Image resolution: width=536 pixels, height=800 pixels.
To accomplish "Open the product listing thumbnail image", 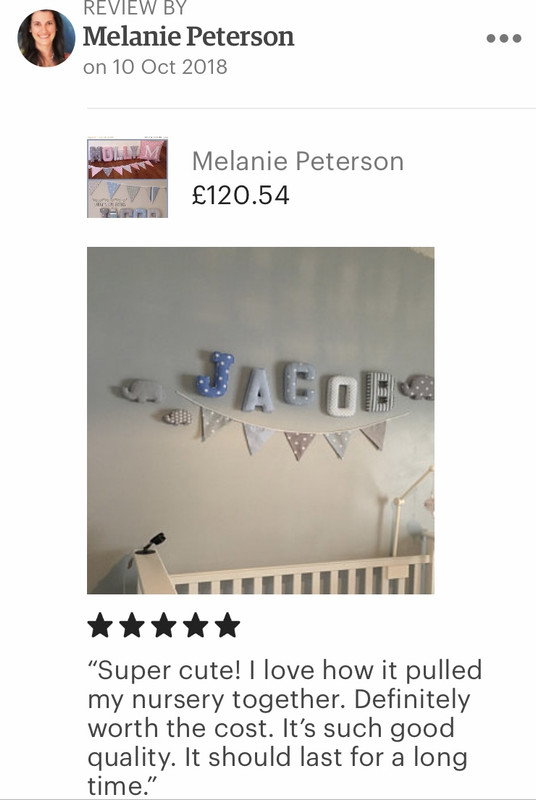I will pyautogui.click(x=127, y=177).
